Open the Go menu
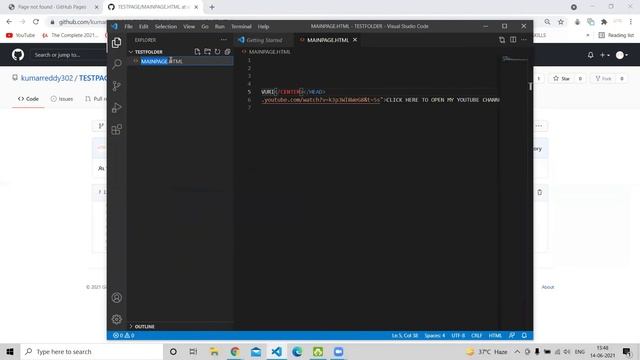640x360 pixels. pos(205,26)
